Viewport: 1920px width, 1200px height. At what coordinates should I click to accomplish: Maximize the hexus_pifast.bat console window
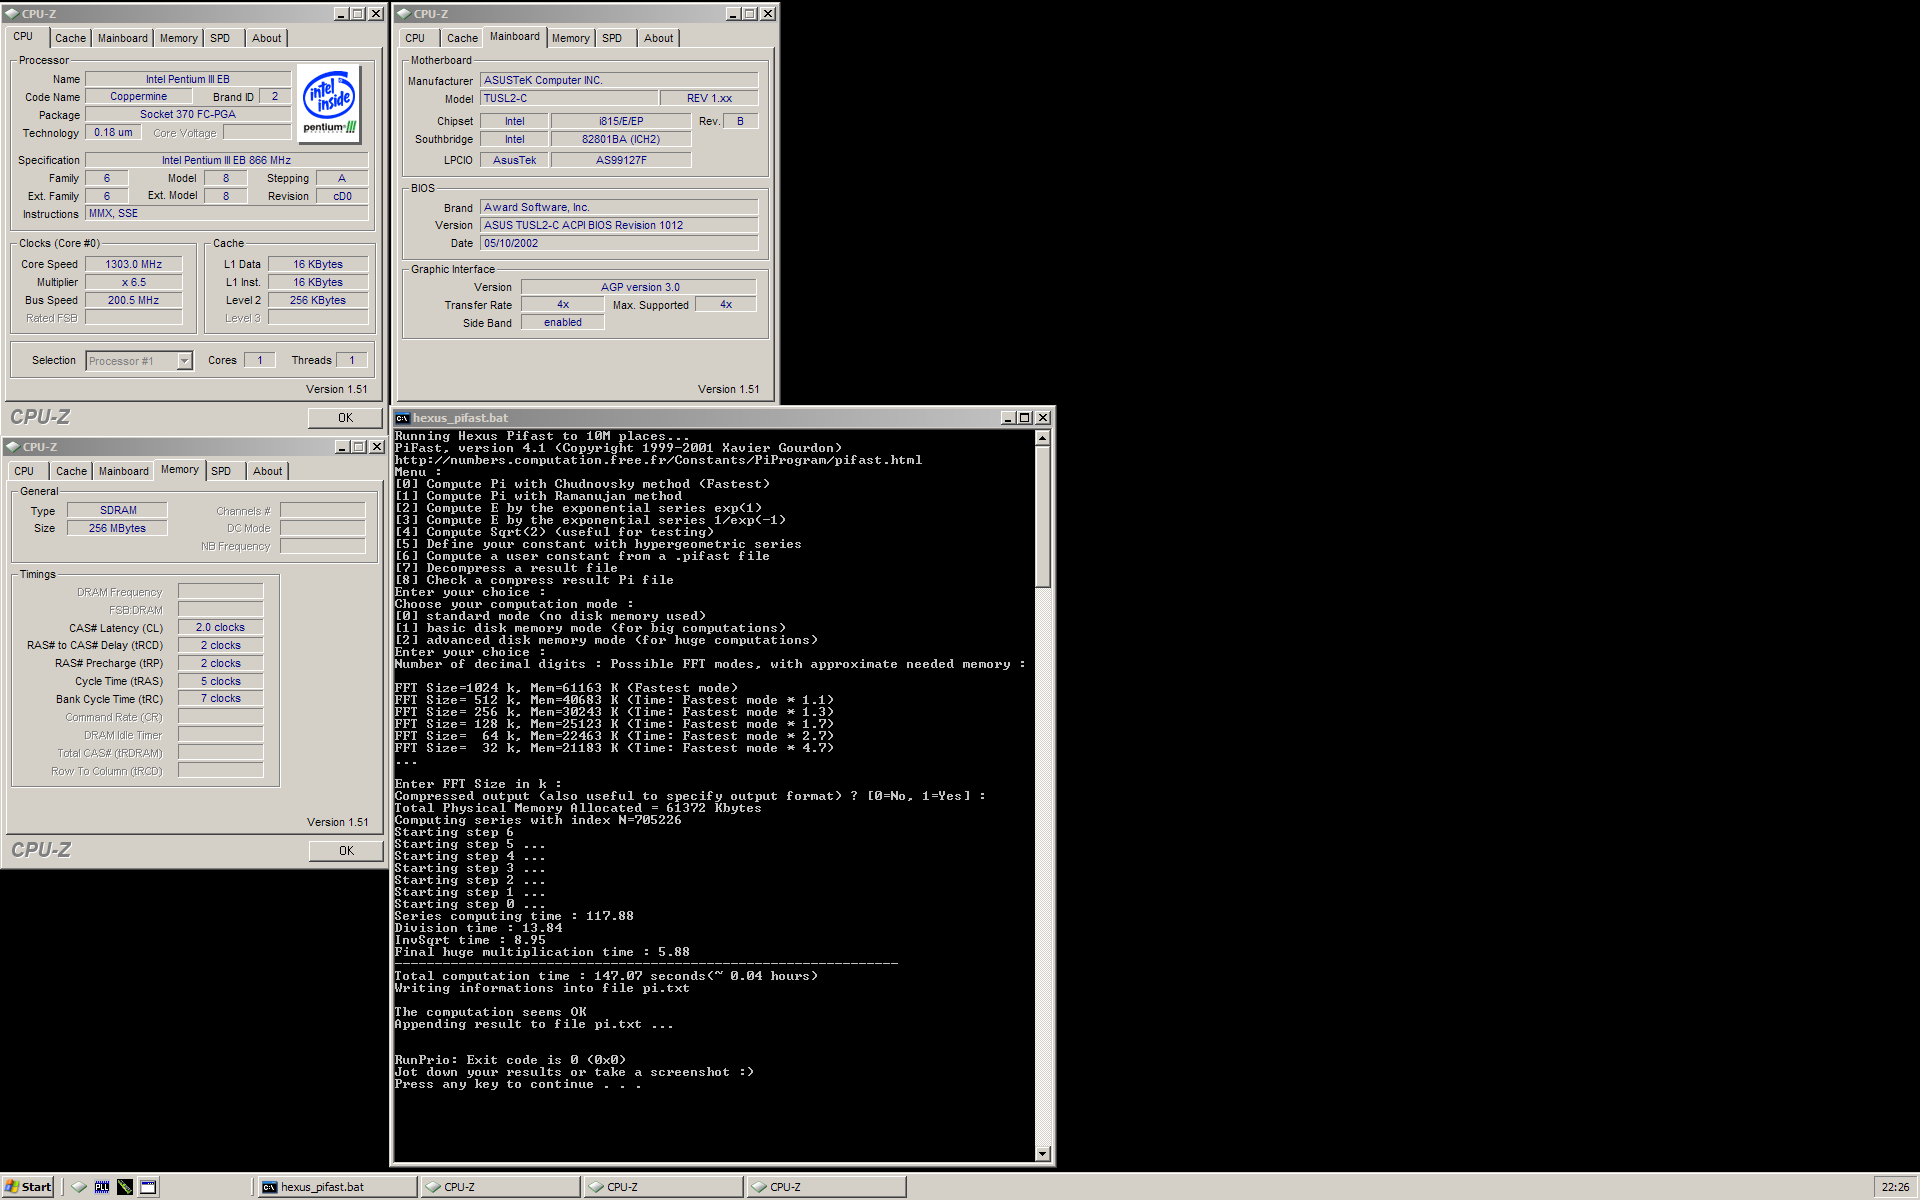click(x=1024, y=418)
